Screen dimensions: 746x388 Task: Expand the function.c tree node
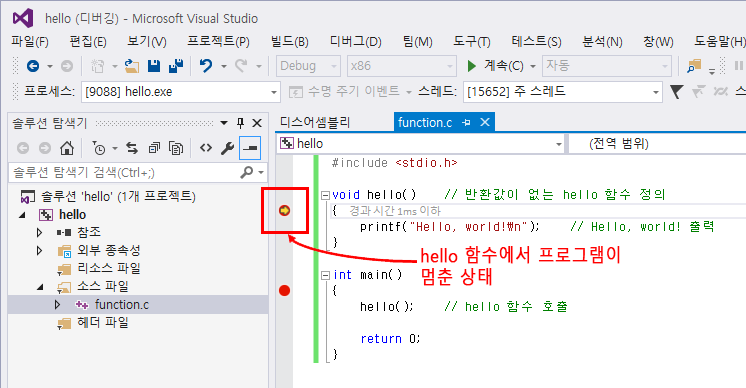coord(57,304)
